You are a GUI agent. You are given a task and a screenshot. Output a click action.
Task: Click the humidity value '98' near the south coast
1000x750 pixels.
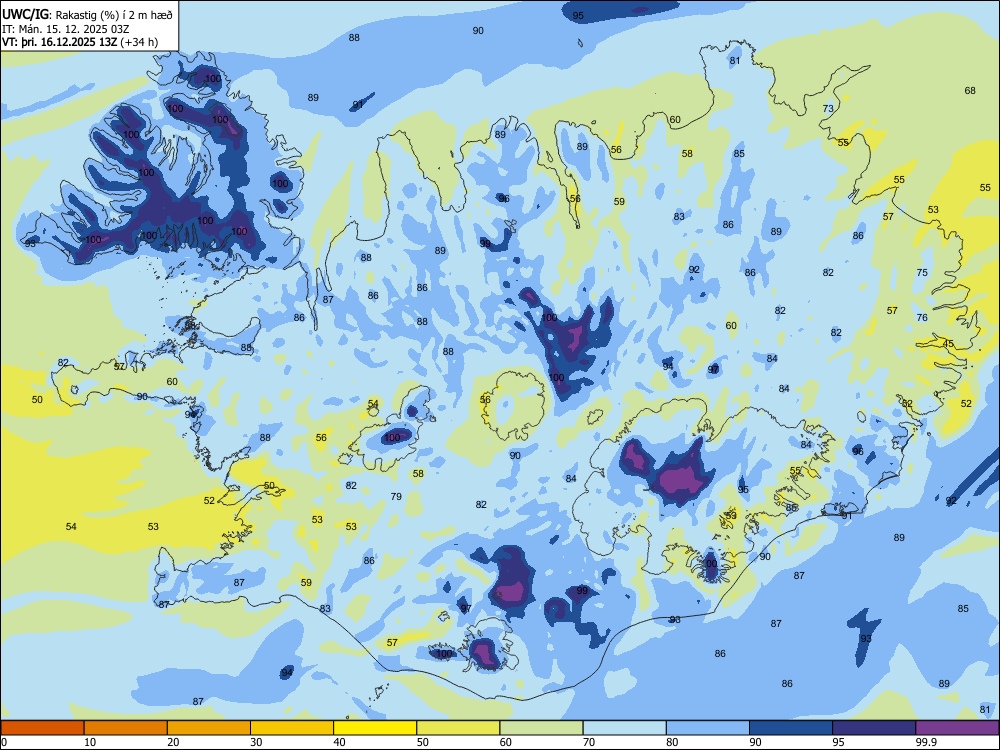(x=675, y=619)
